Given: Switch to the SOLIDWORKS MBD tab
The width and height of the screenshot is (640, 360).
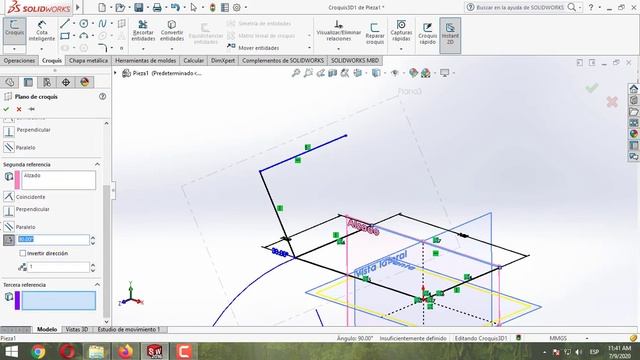Looking at the screenshot, I should tap(355, 60).
